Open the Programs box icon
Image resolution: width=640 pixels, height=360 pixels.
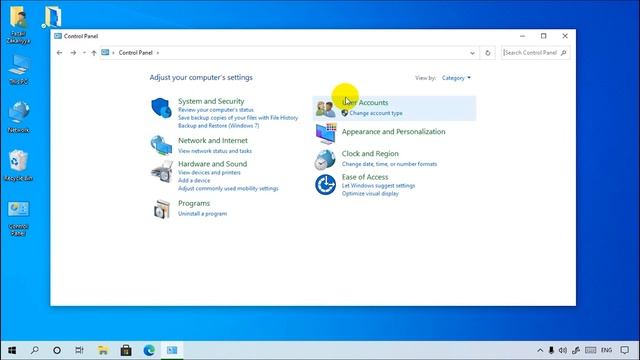[162, 209]
